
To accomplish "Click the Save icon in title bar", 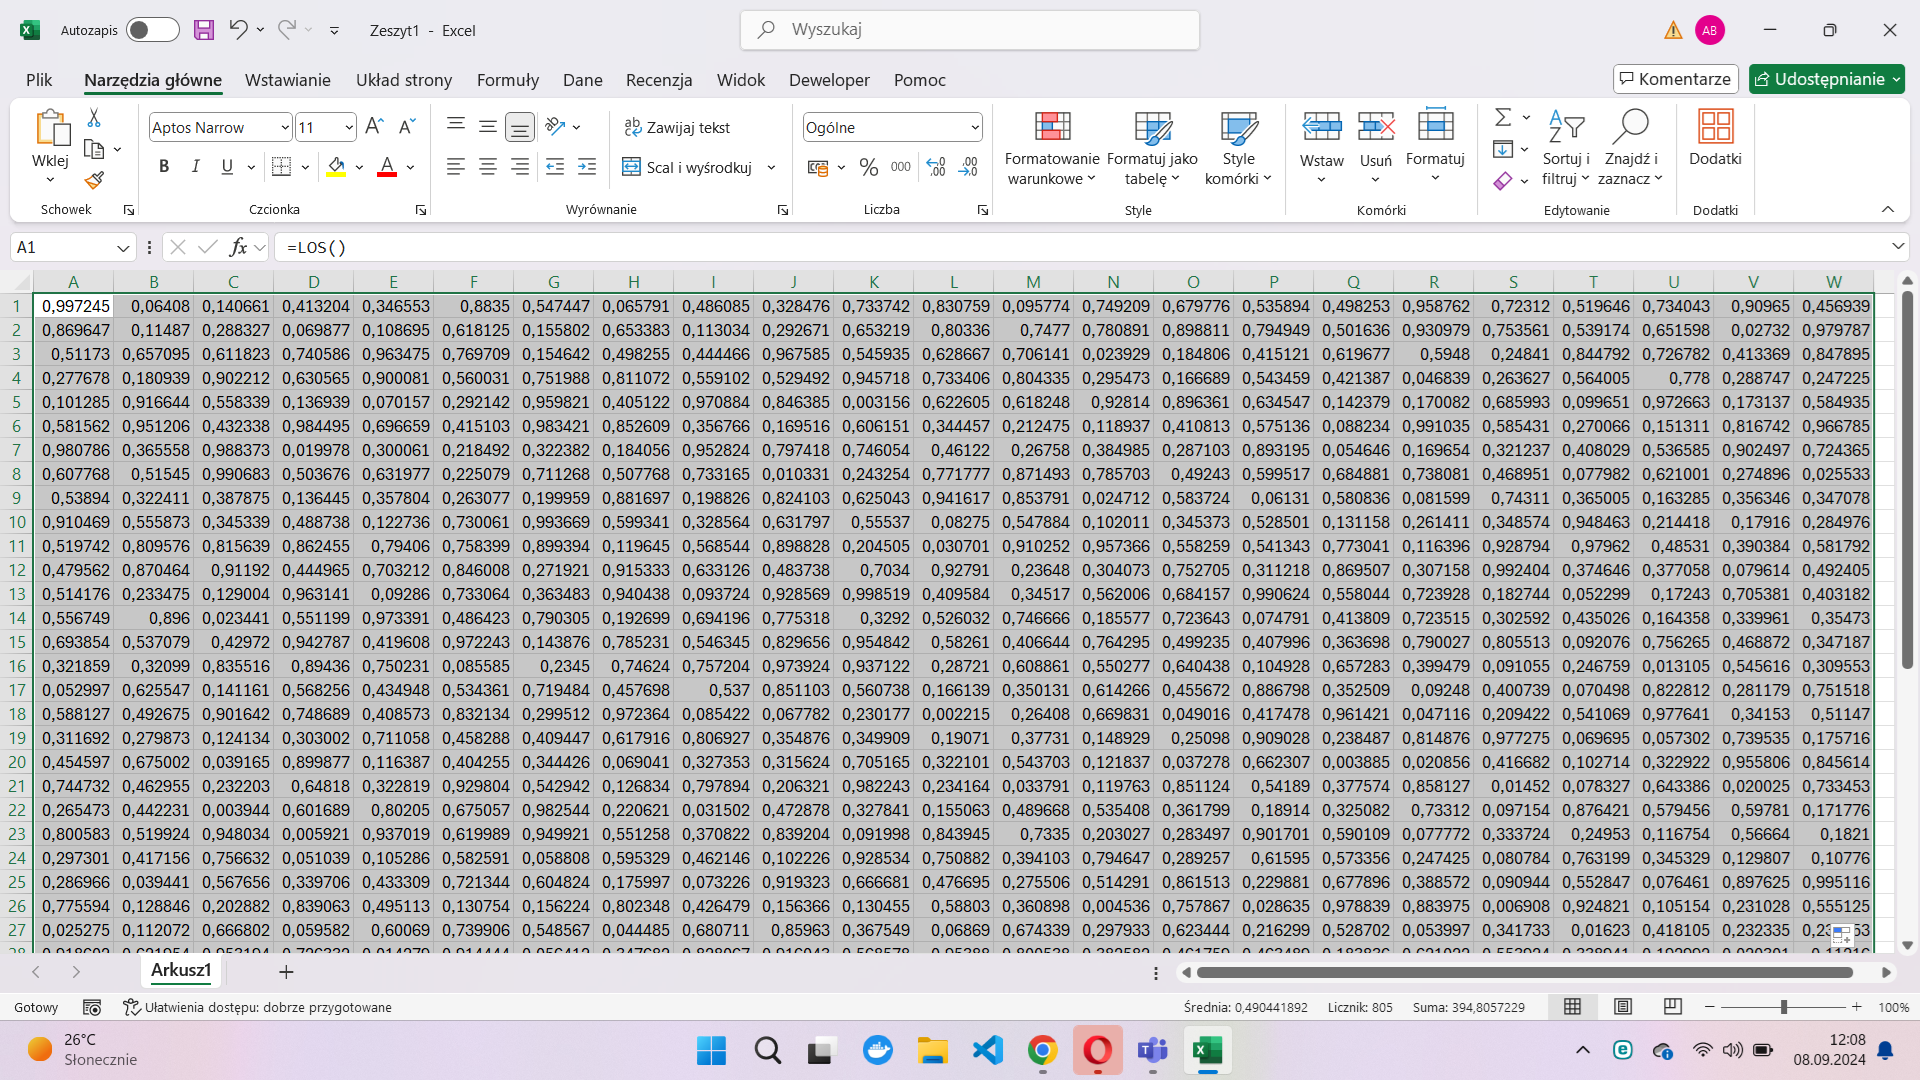I will coord(204,30).
